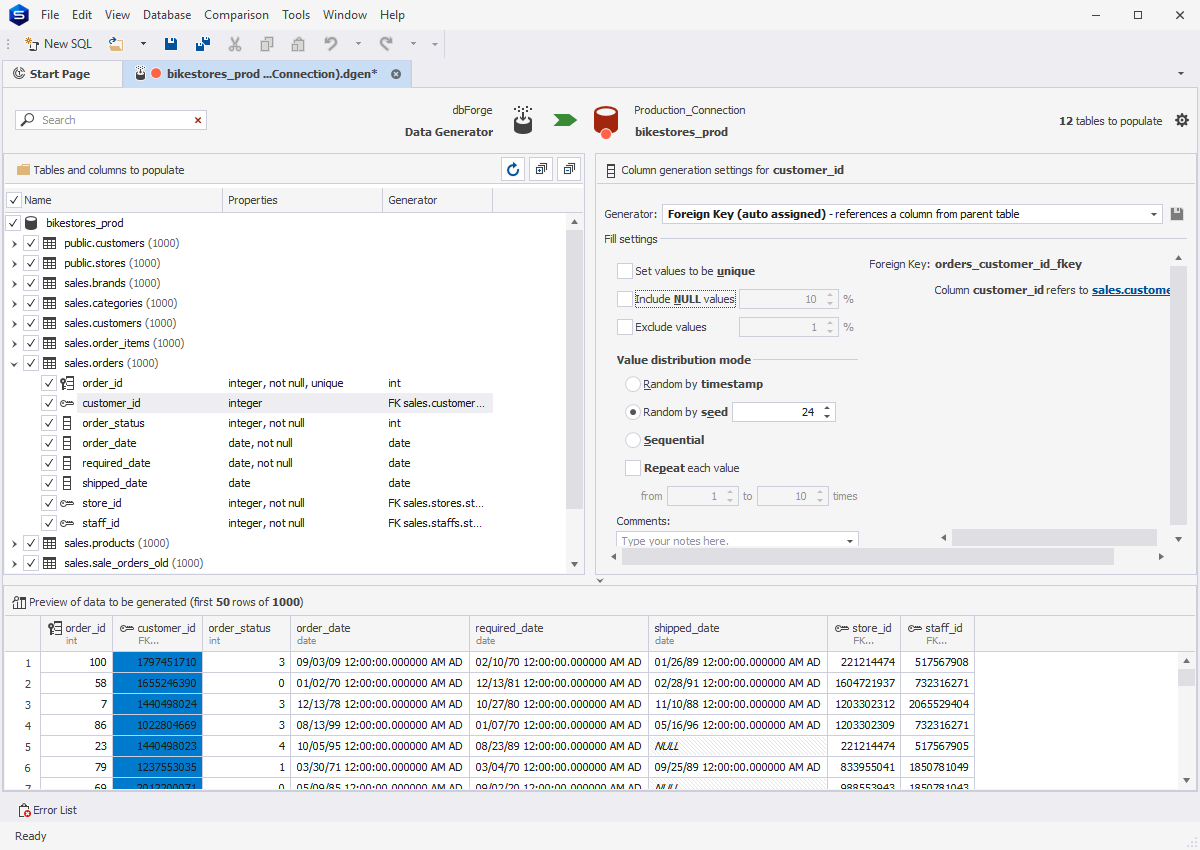This screenshot has width=1200, height=850.
Task: Enable Exclude values checkbox
Action: [x=625, y=327]
